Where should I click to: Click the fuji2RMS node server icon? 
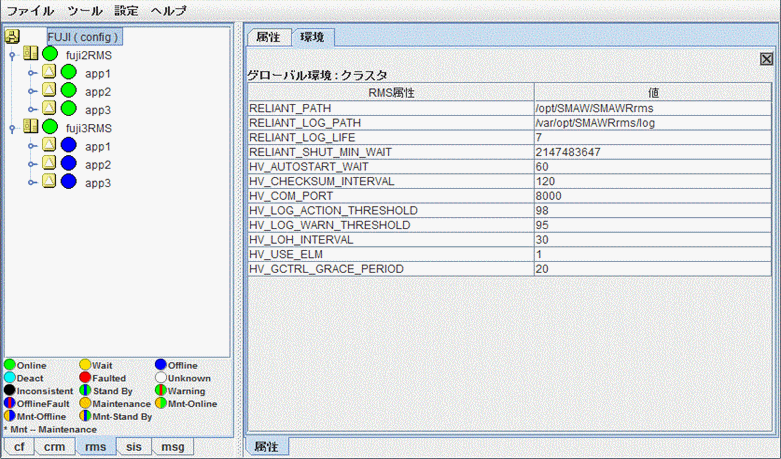pyautogui.click(x=31, y=53)
